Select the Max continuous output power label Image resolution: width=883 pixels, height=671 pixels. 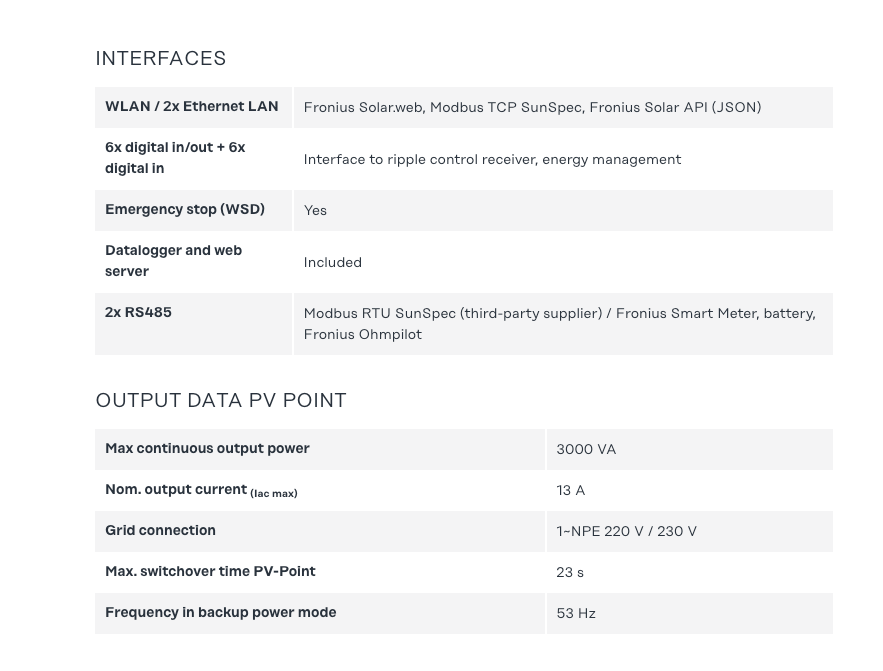pos(207,448)
